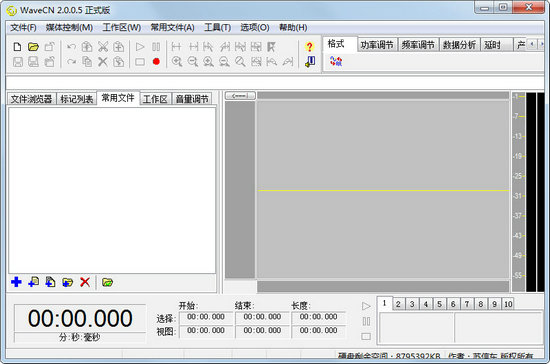
Task: Click the large 00:00.000 time display
Action: pos(80,318)
